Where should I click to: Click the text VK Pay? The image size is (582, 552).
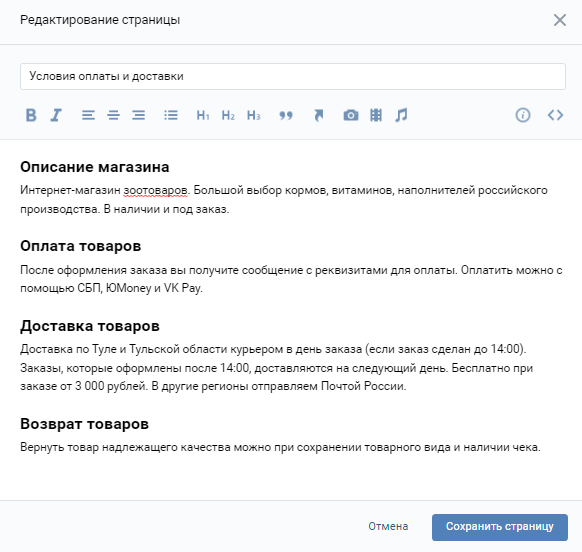pos(182,288)
